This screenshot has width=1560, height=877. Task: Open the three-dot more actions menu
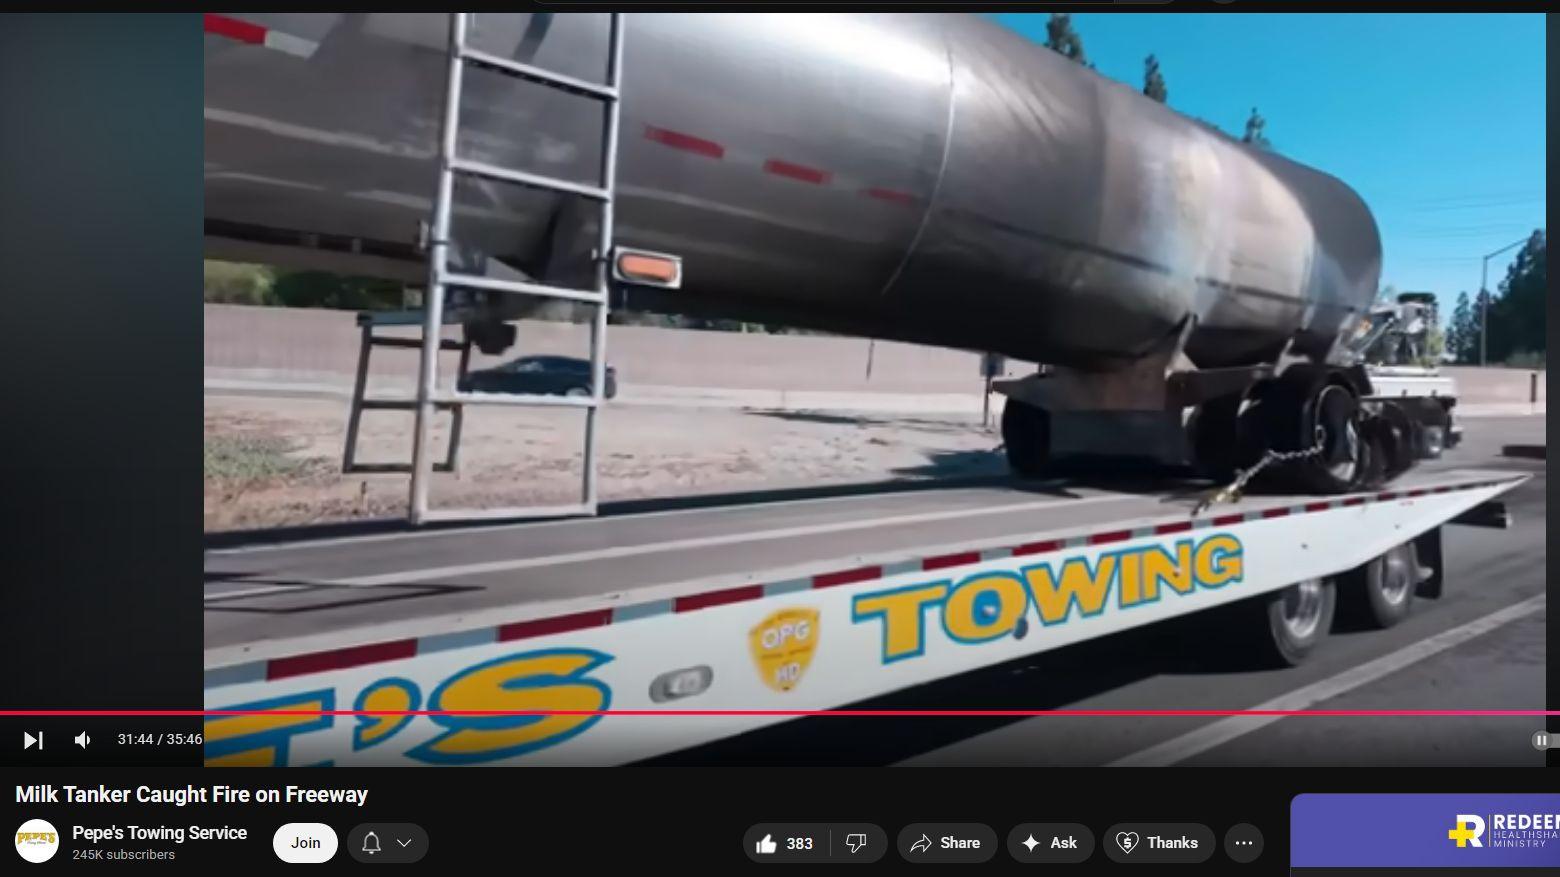point(1243,843)
